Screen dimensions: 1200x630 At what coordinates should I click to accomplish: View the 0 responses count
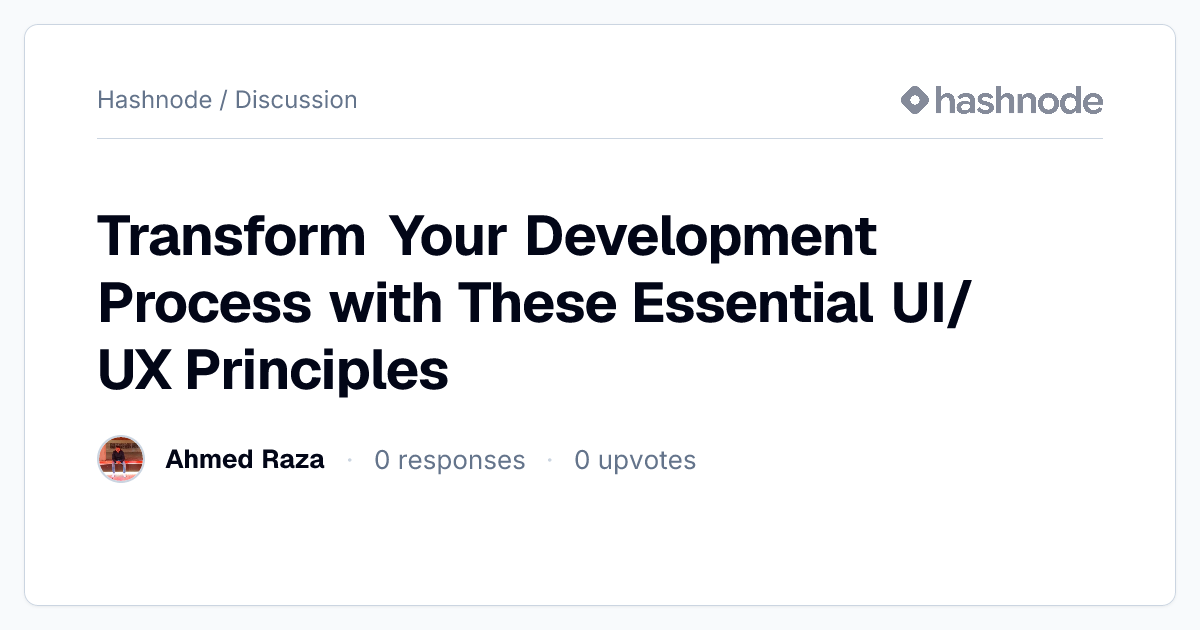pyautogui.click(x=450, y=460)
